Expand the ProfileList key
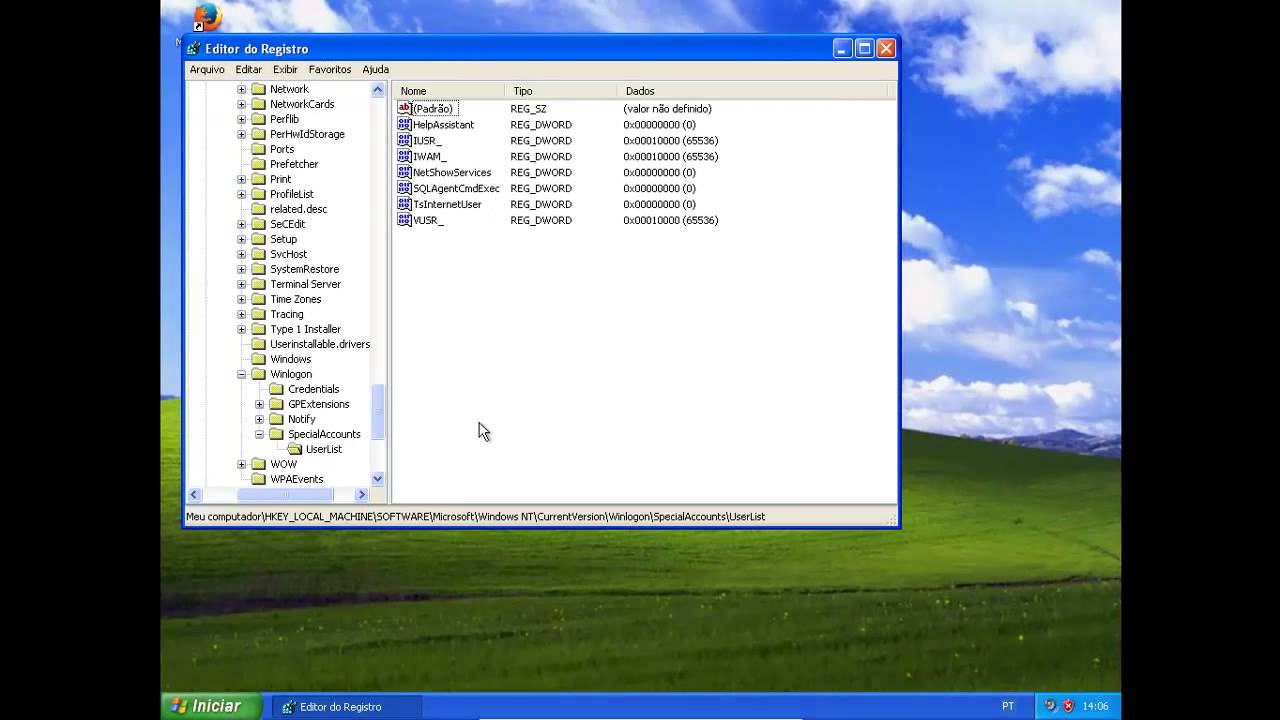Image resolution: width=1280 pixels, height=720 pixels. [241, 194]
